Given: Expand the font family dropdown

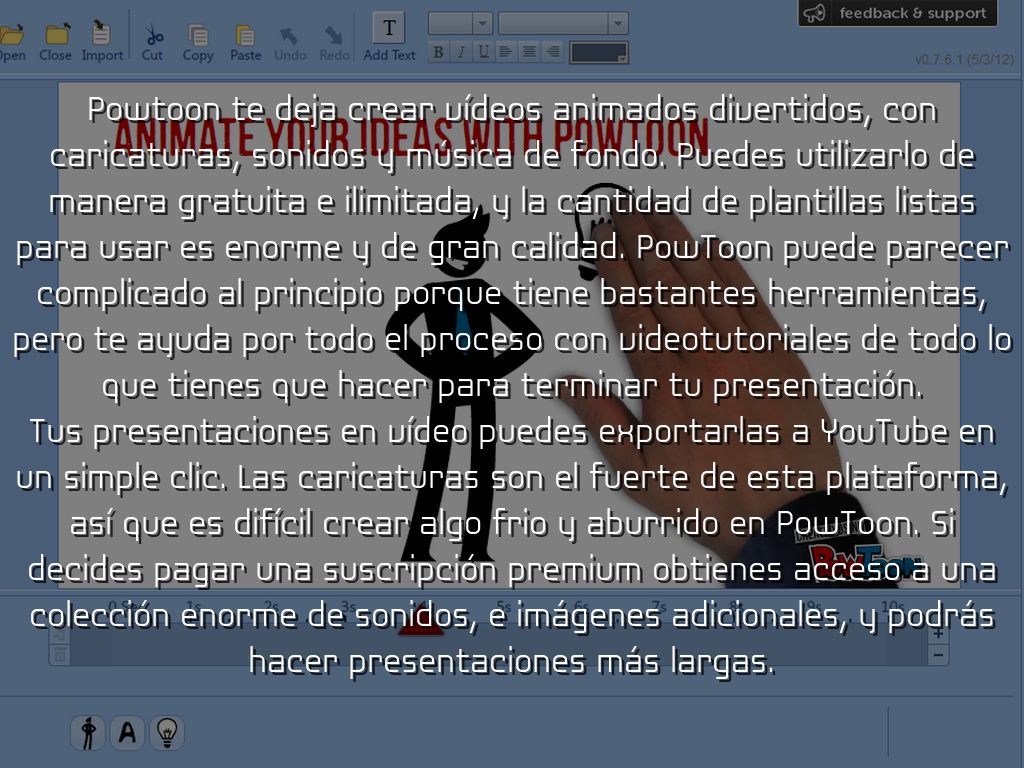Looking at the screenshot, I should click(618, 23).
